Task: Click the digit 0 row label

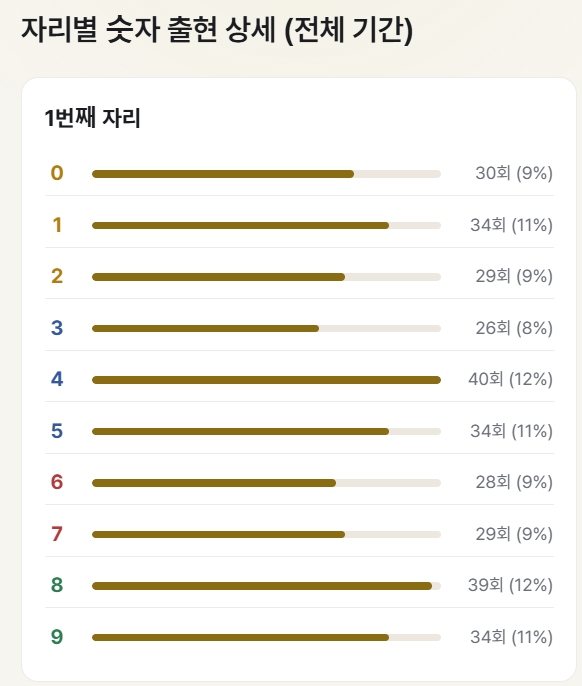Action: (57, 173)
